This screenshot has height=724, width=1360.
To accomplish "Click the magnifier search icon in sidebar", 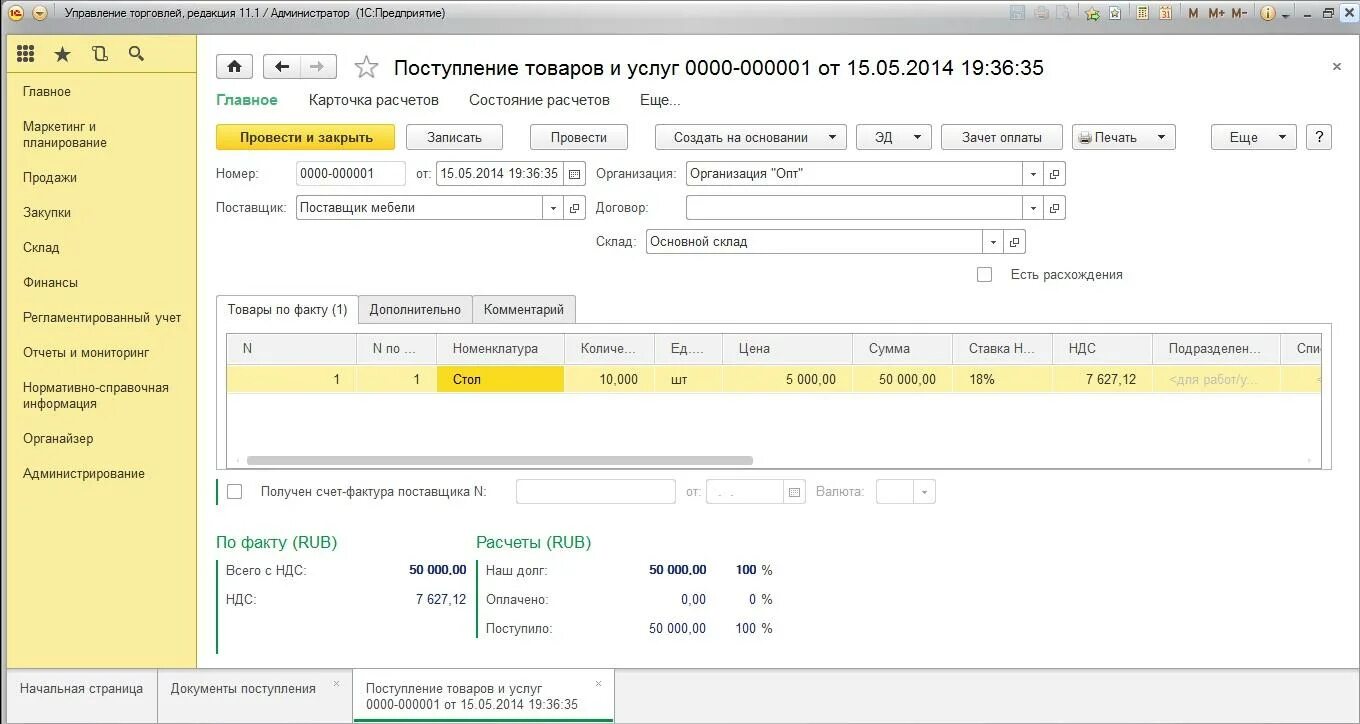I will pos(136,53).
